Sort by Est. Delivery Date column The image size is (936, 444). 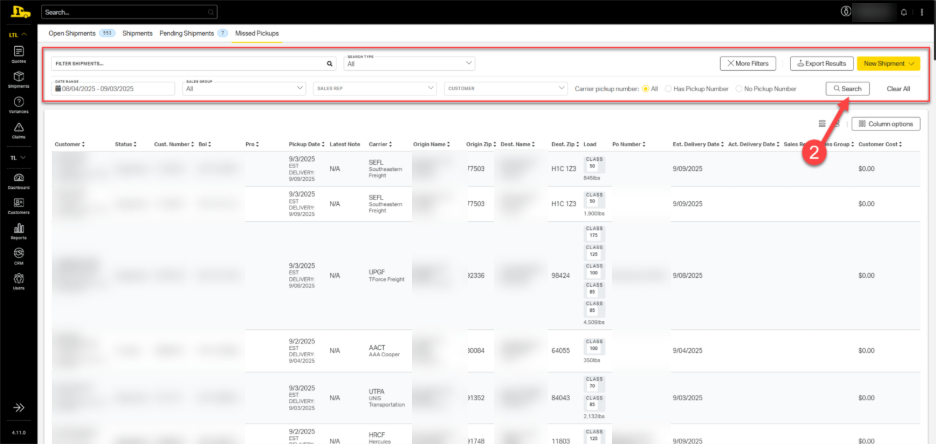click(x=698, y=144)
